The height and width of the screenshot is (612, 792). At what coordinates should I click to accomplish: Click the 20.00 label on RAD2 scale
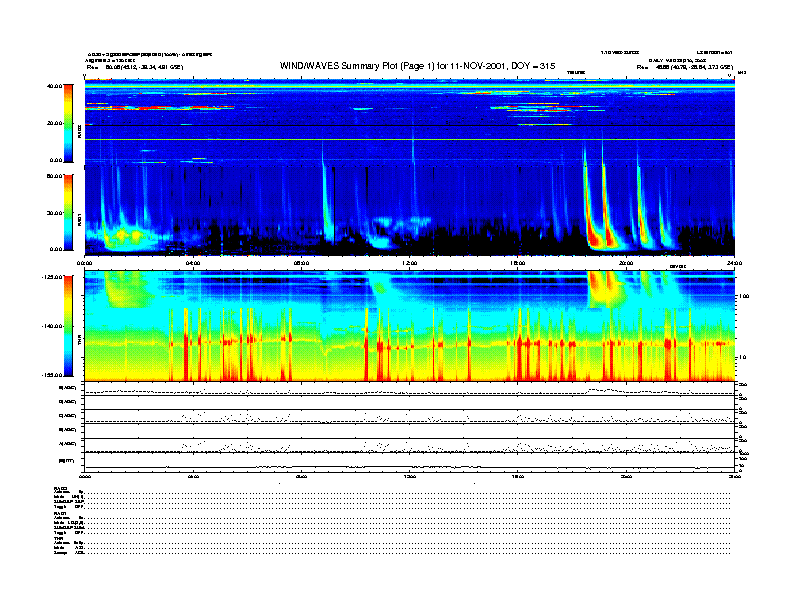click(55, 123)
